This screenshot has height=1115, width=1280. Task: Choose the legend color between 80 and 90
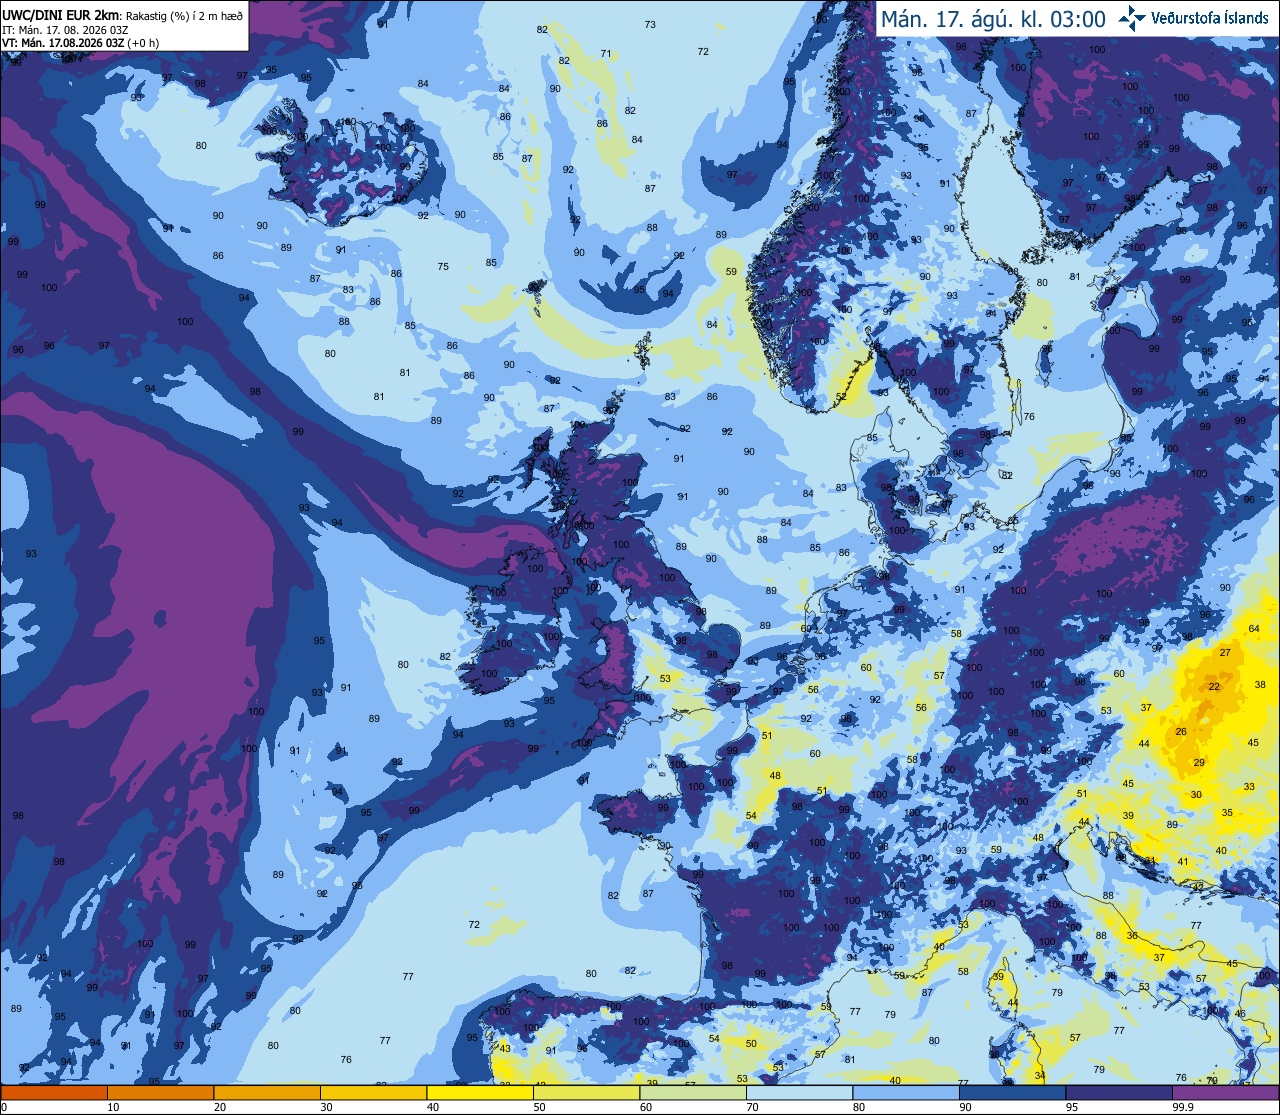tap(906, 1092)
